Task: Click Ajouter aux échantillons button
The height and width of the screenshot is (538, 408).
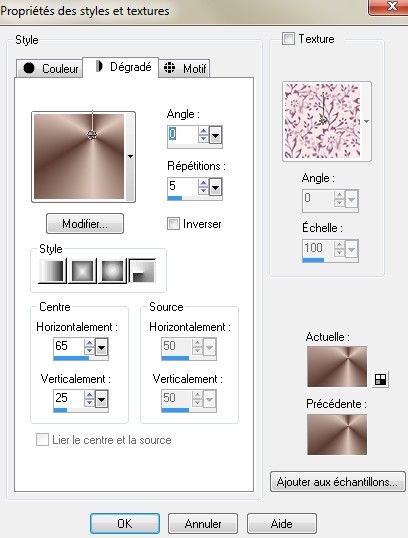Action: click(337, 482)
